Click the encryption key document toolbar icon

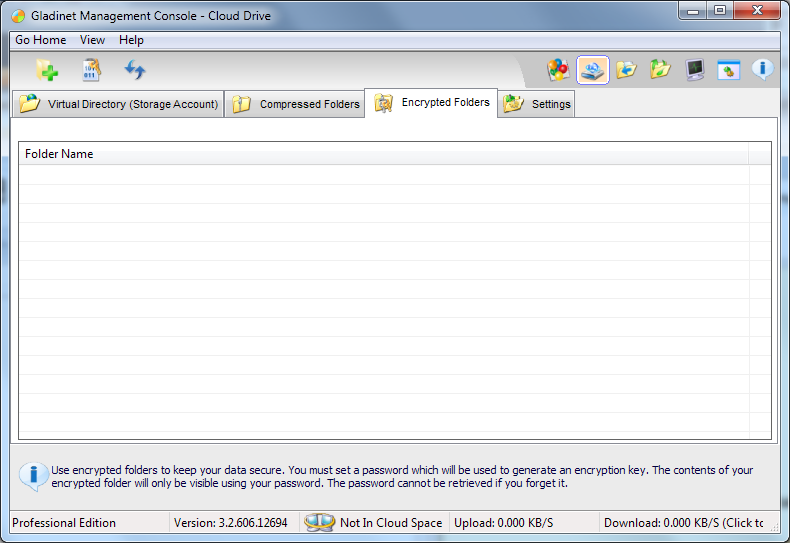(91, 70)
